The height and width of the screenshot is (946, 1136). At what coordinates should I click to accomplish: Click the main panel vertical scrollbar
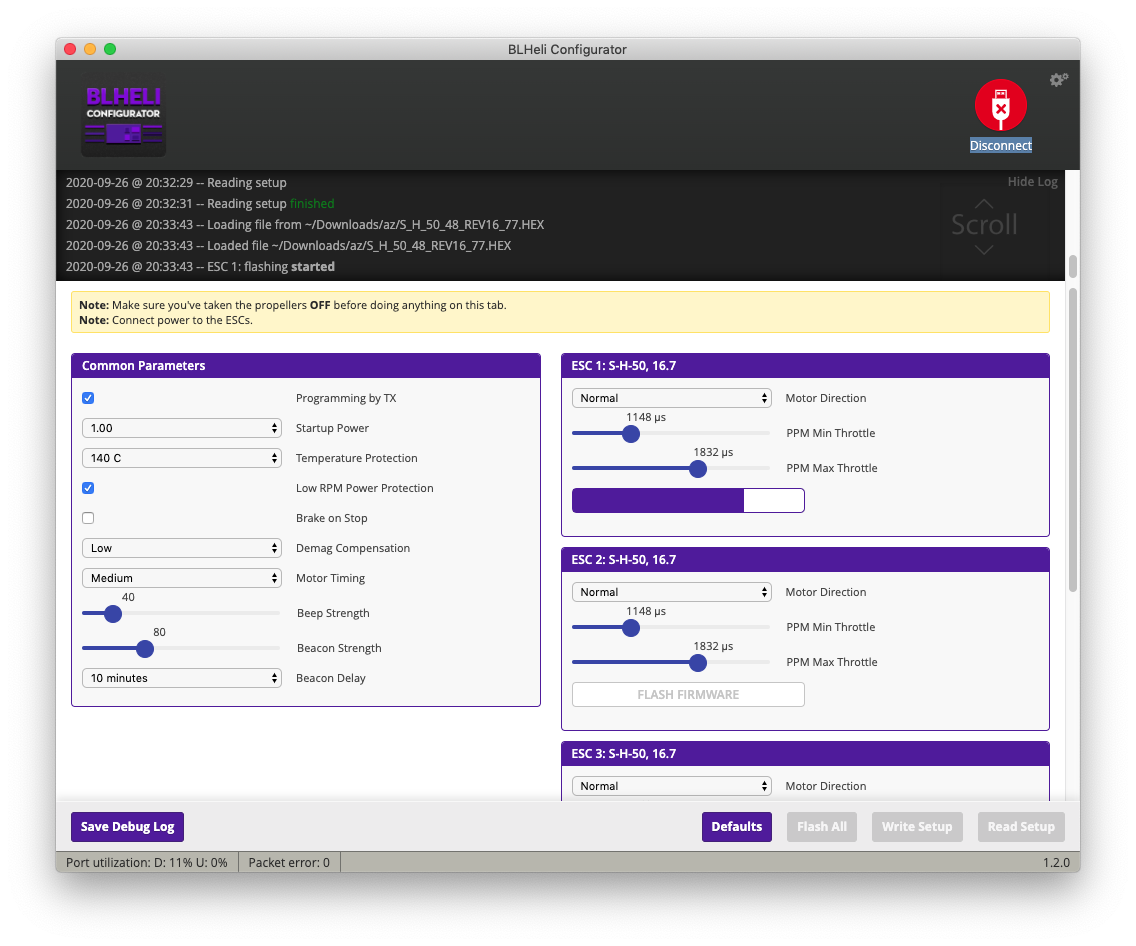click(1073, 440)
